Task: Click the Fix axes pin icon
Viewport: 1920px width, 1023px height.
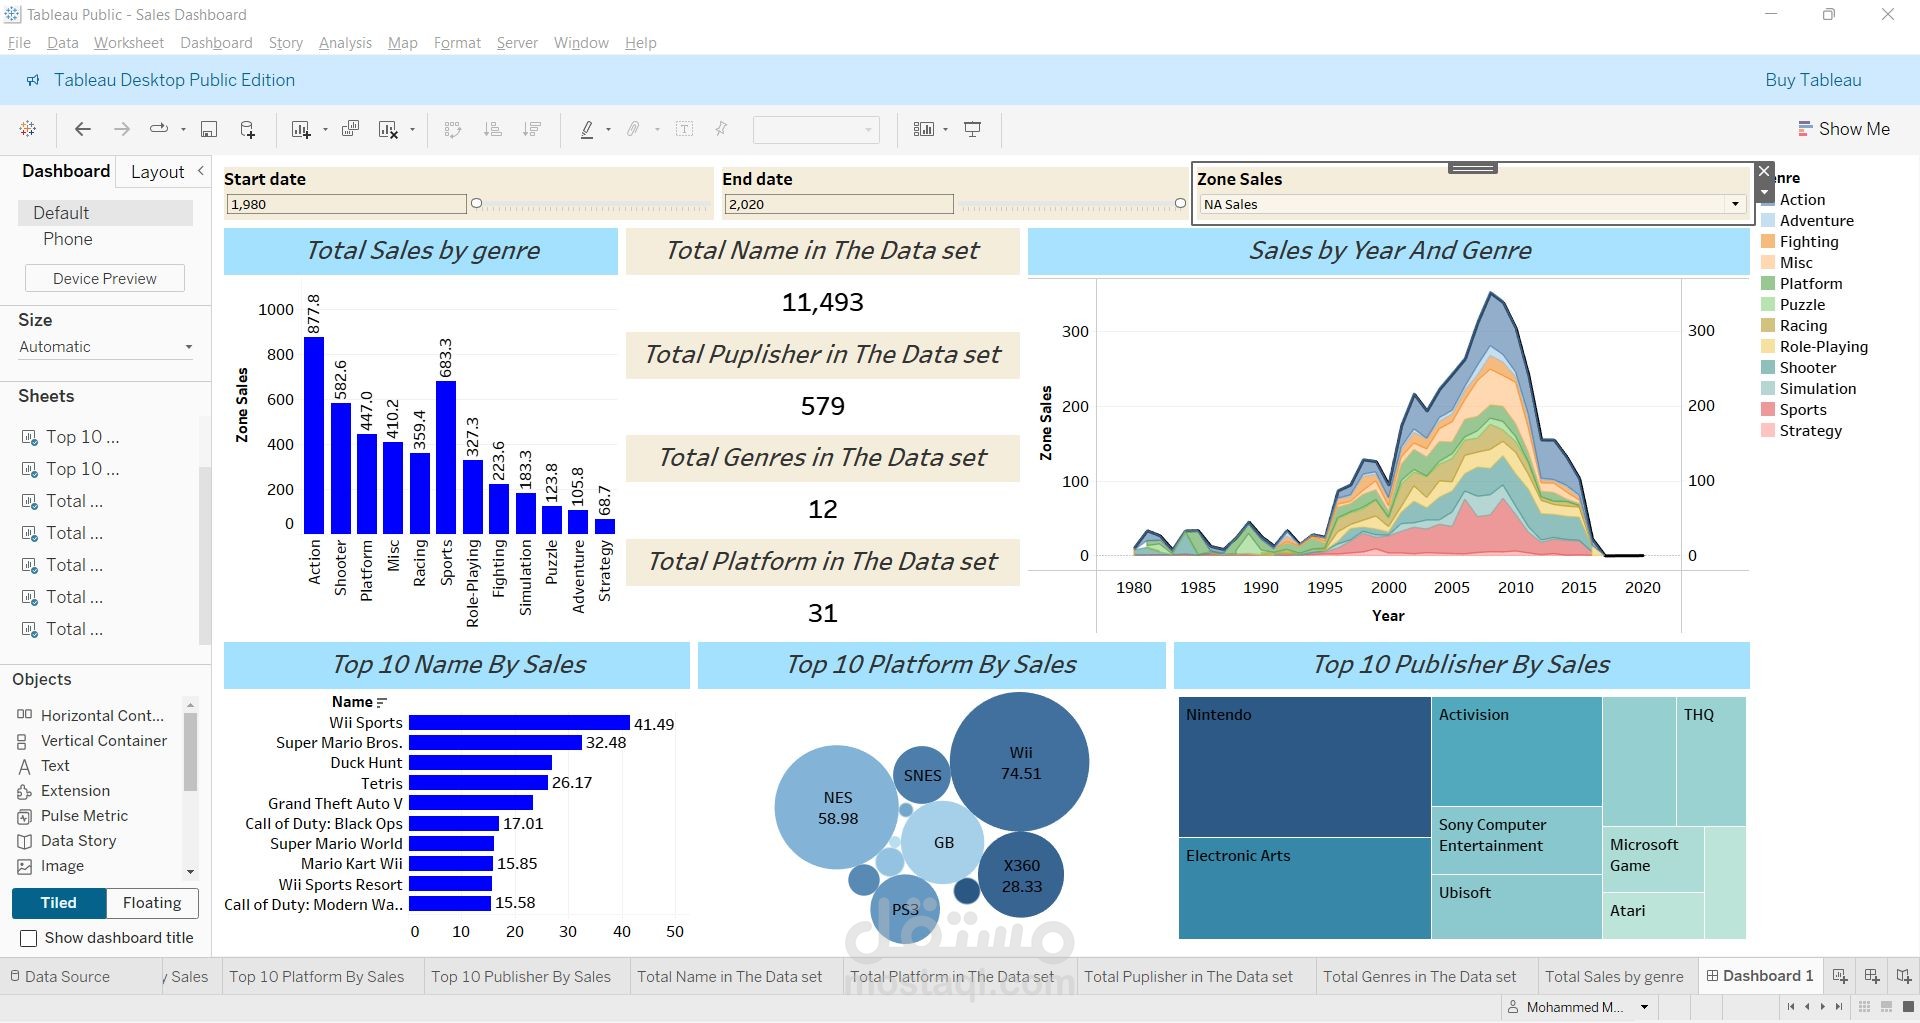Action: pyautogui.click(x=721, y=129)
